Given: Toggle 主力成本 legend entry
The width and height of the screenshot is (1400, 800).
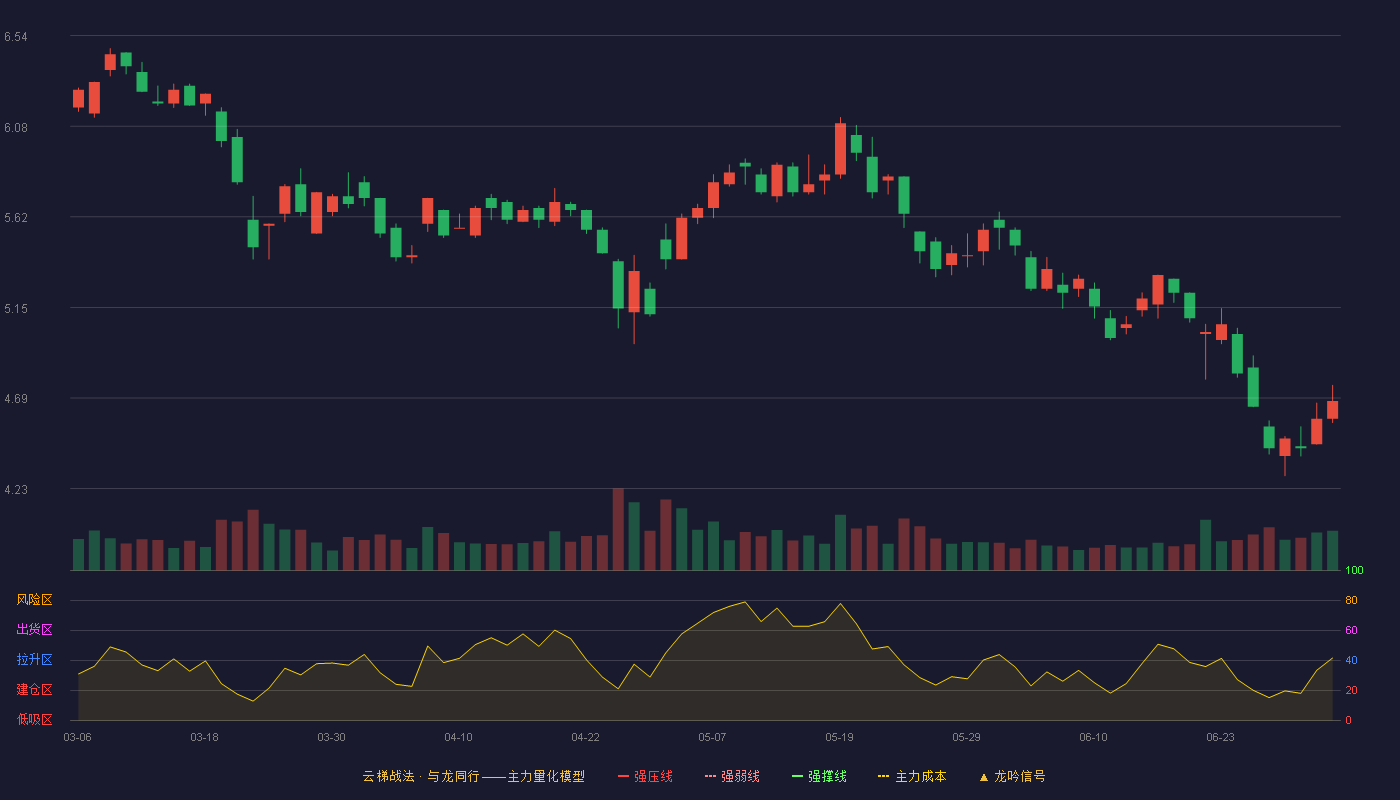Looking at the screenshot, I should (x=912, y=776).
